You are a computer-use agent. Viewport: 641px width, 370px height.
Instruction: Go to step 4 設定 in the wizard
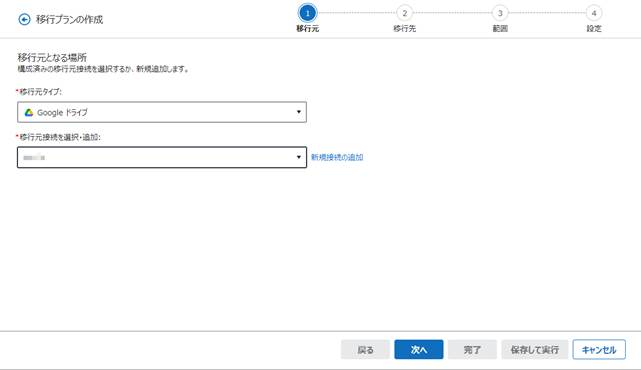tap(594, 13)
